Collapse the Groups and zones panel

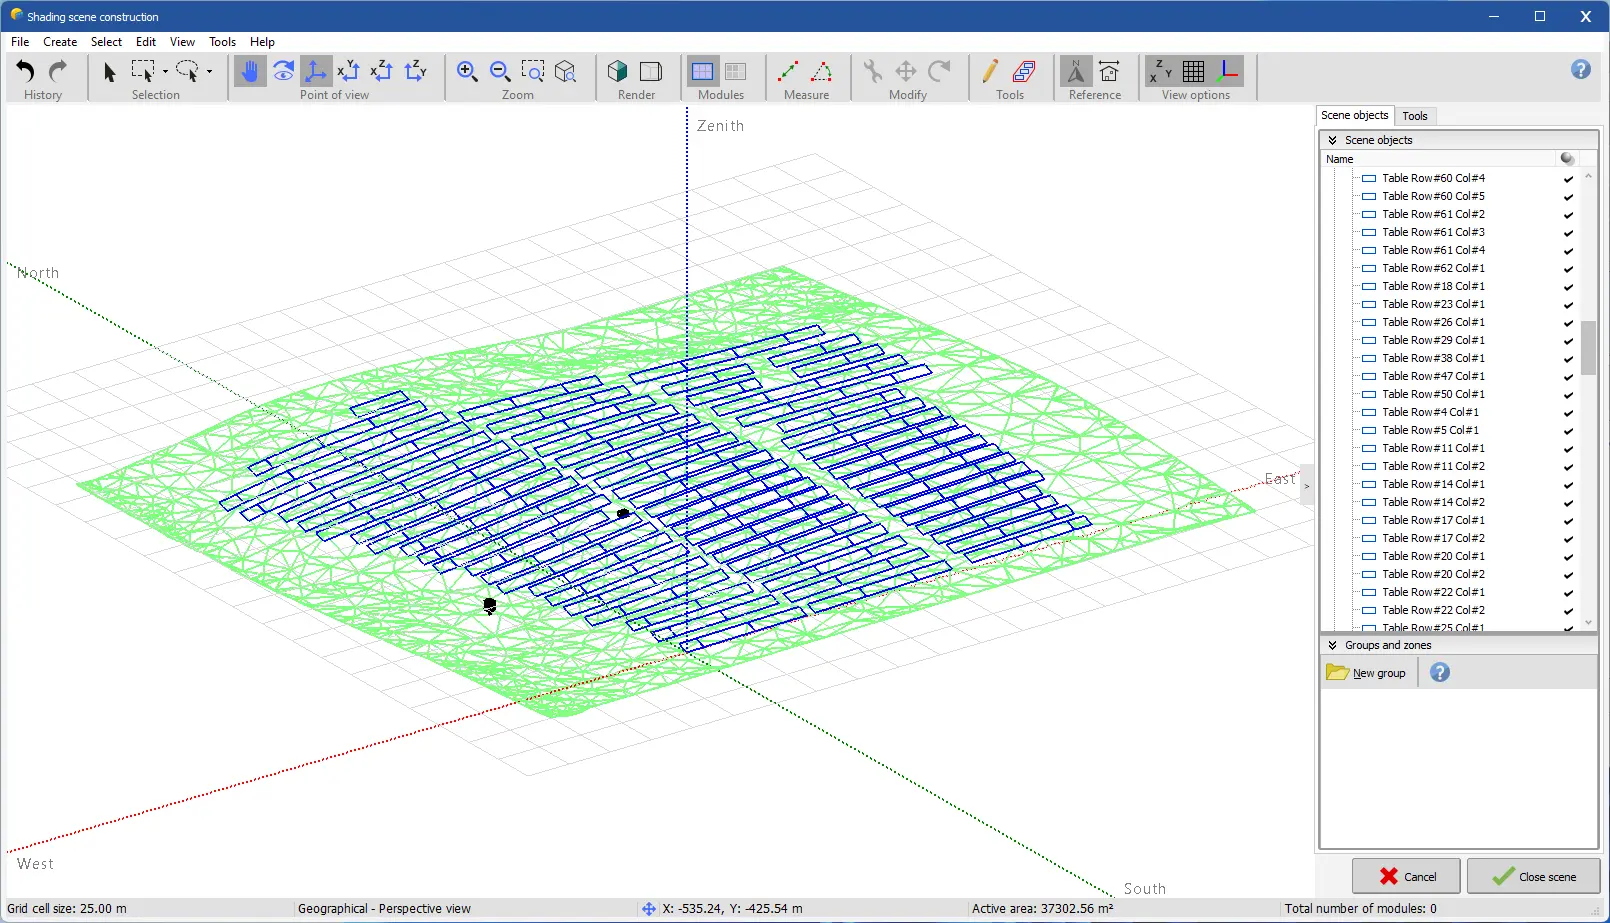(1334, 645)
